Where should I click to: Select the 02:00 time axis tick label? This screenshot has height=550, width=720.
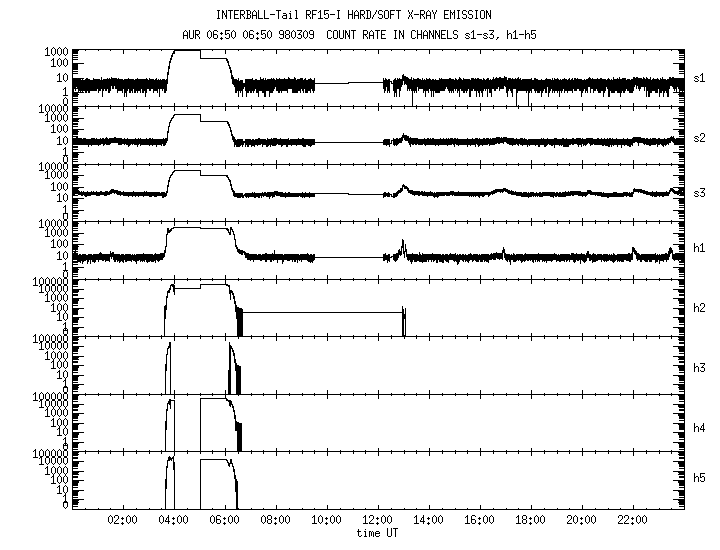point(122,520)
